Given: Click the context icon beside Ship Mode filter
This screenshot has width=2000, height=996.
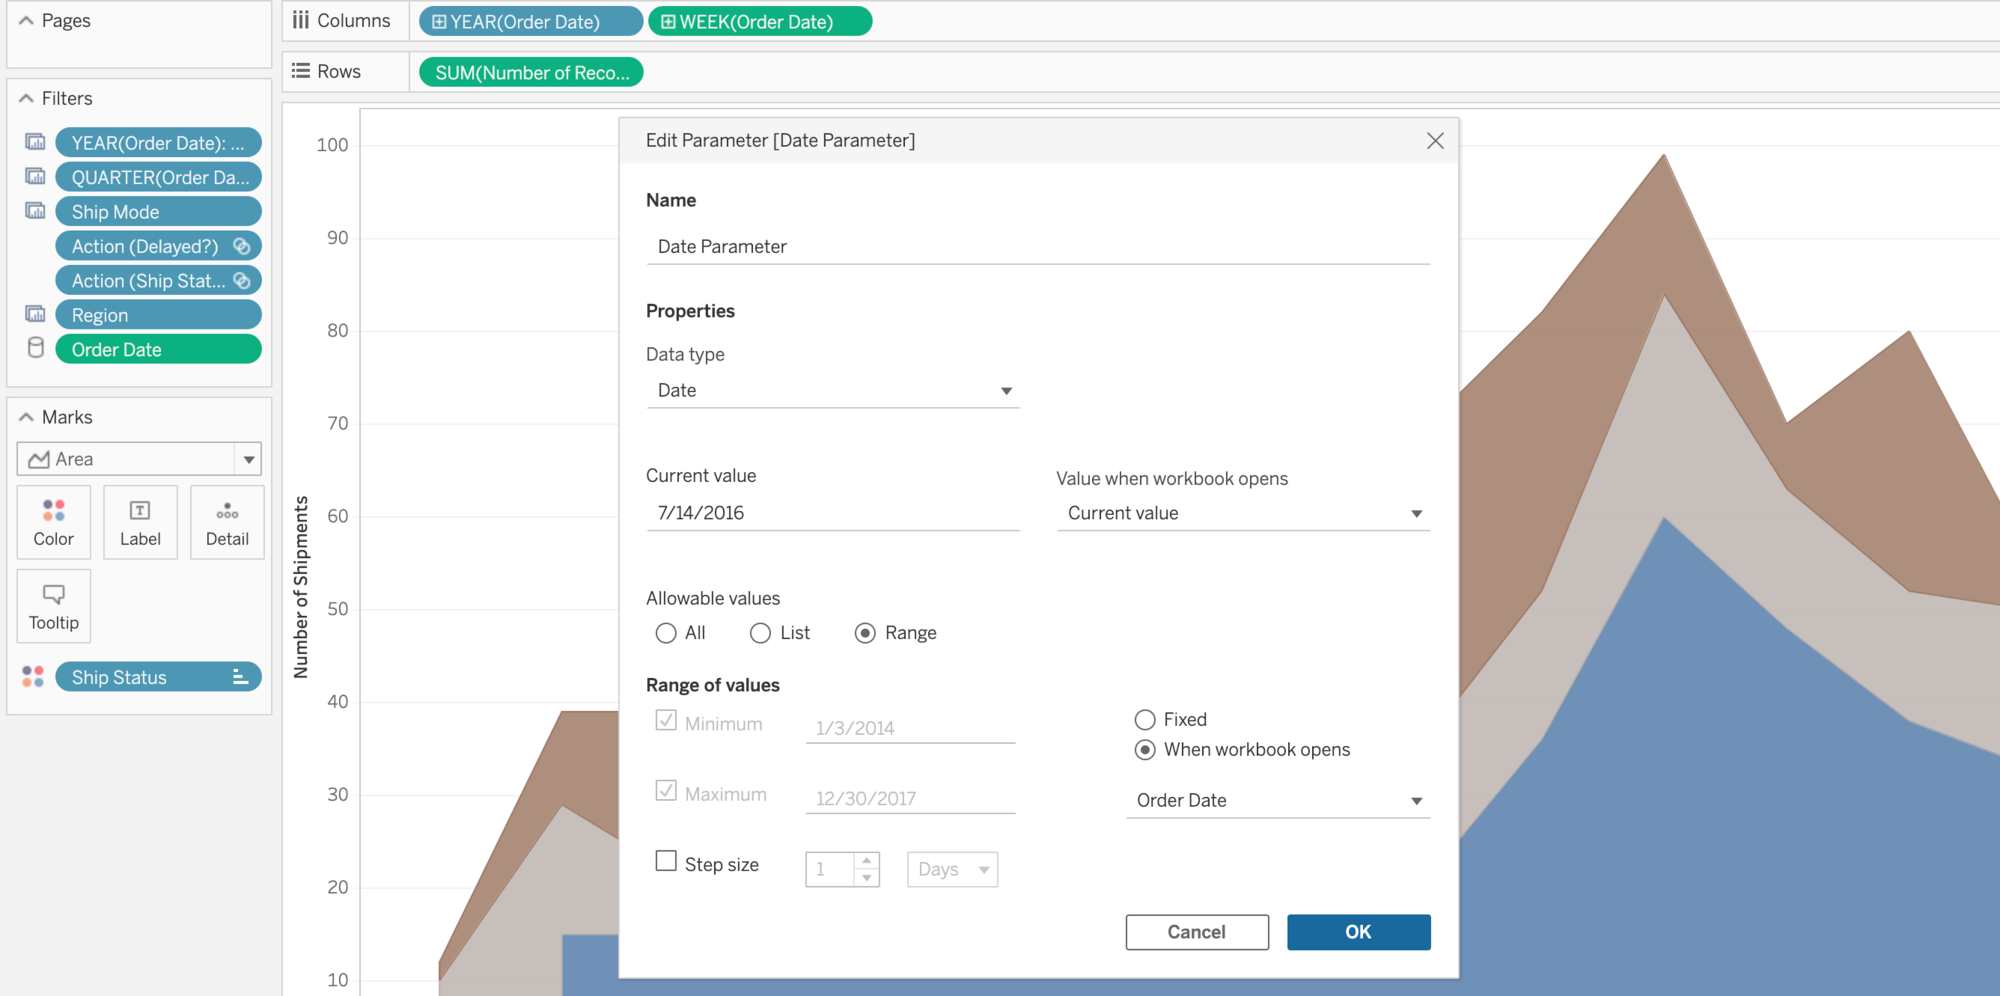Looking at the screenshot, I should [x=35, y=211].
